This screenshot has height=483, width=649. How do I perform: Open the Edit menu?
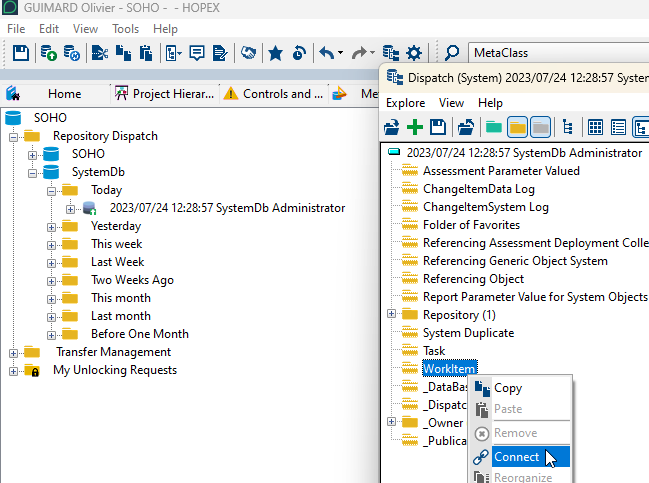click(x=49, y=29)
